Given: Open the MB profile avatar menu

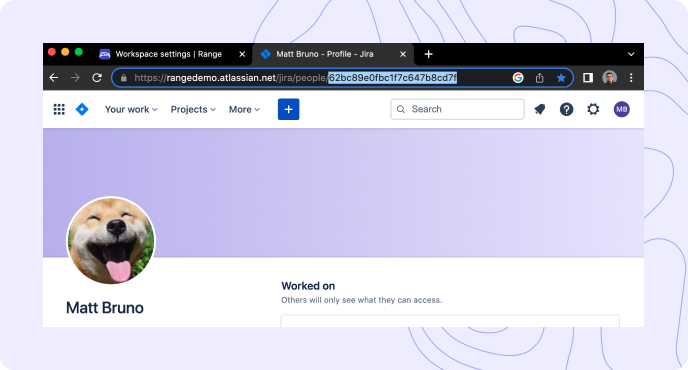Looking at the screenshot, I should click(622, 109).
